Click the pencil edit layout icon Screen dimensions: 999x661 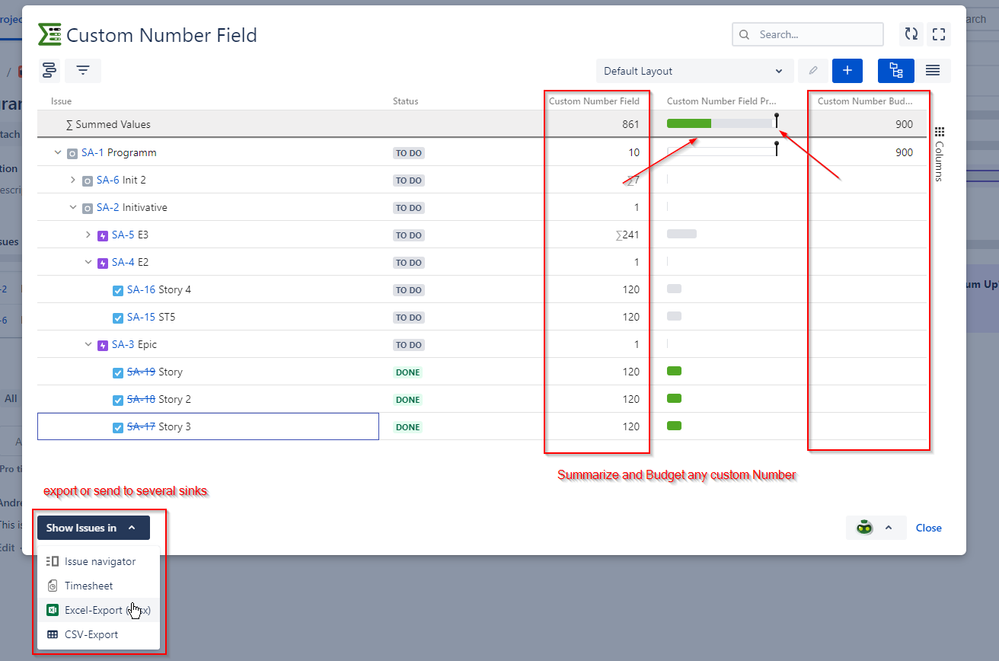pos(813,71)
